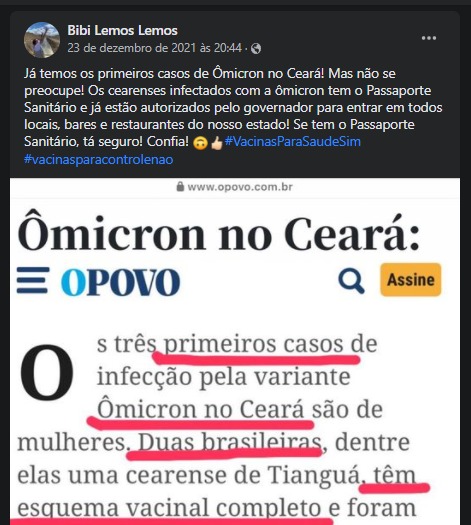The height and width of the screenshot is (525, 471).
Task: Open the #VacinasParaSaudeSim hashtag
Action: pyautogui.click(x=293, y=142)
